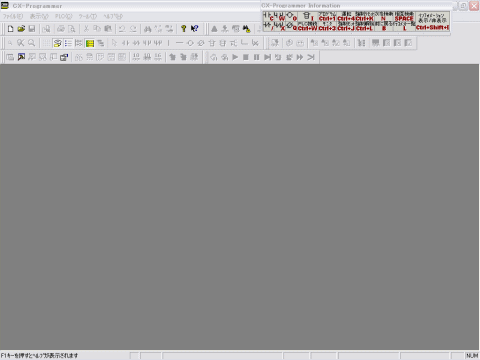The height and width of the screenshot is (360, 480).
Task: Open the 表示(V) menu
Action: point(39,16)
